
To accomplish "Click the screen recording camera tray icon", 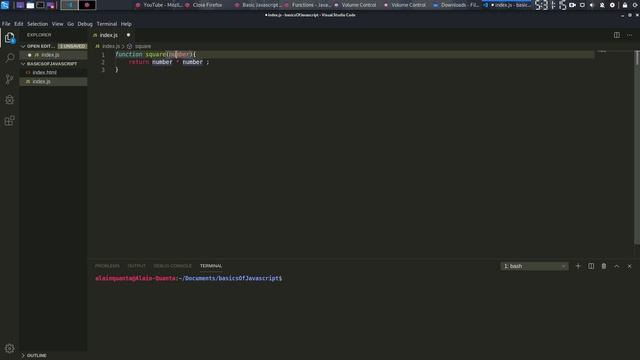I will click(572, 5).
